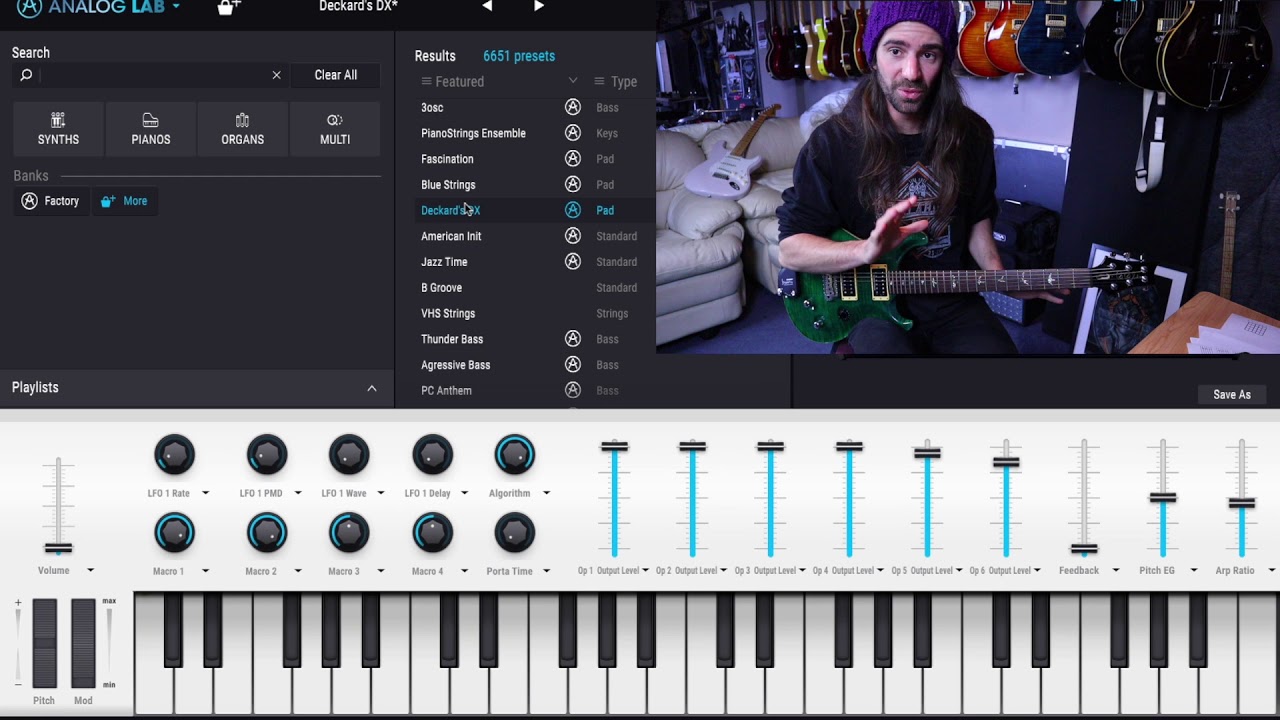The image size is (1280, 720).
Task: Click Arturia icon on Deckard's DX row
Action: coord(572,210)
